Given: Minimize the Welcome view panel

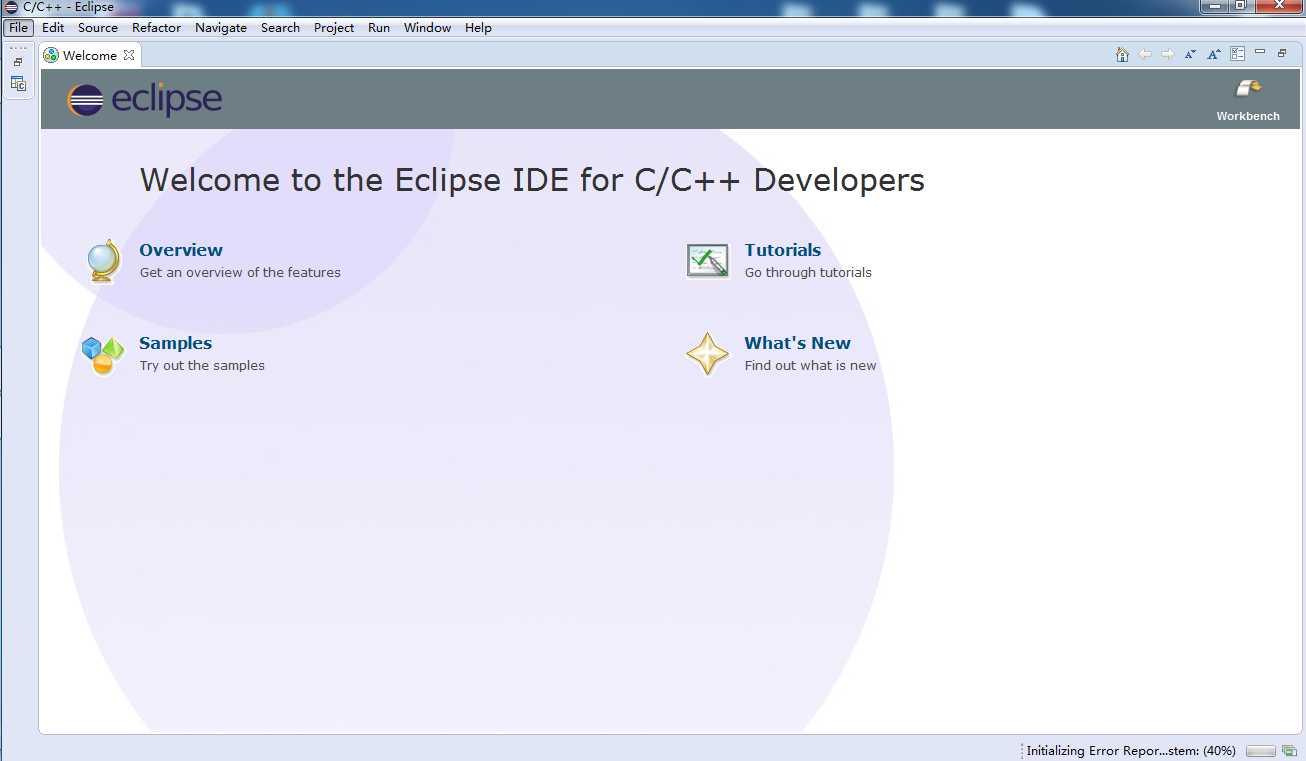Looking at the screenshot, I should point(1260,52).
